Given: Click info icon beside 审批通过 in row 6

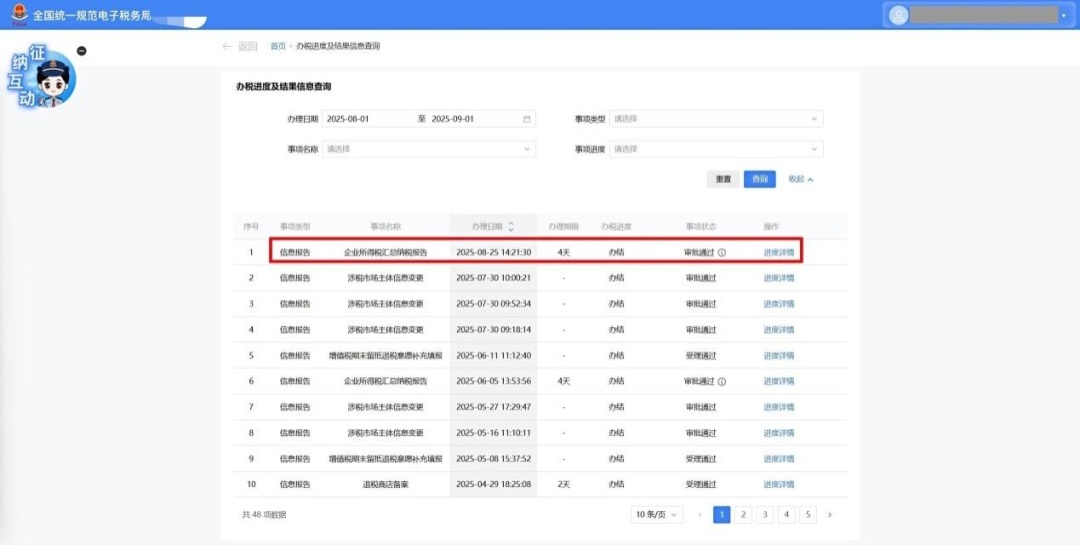Looking at the screenshot, I should (722, 381).
